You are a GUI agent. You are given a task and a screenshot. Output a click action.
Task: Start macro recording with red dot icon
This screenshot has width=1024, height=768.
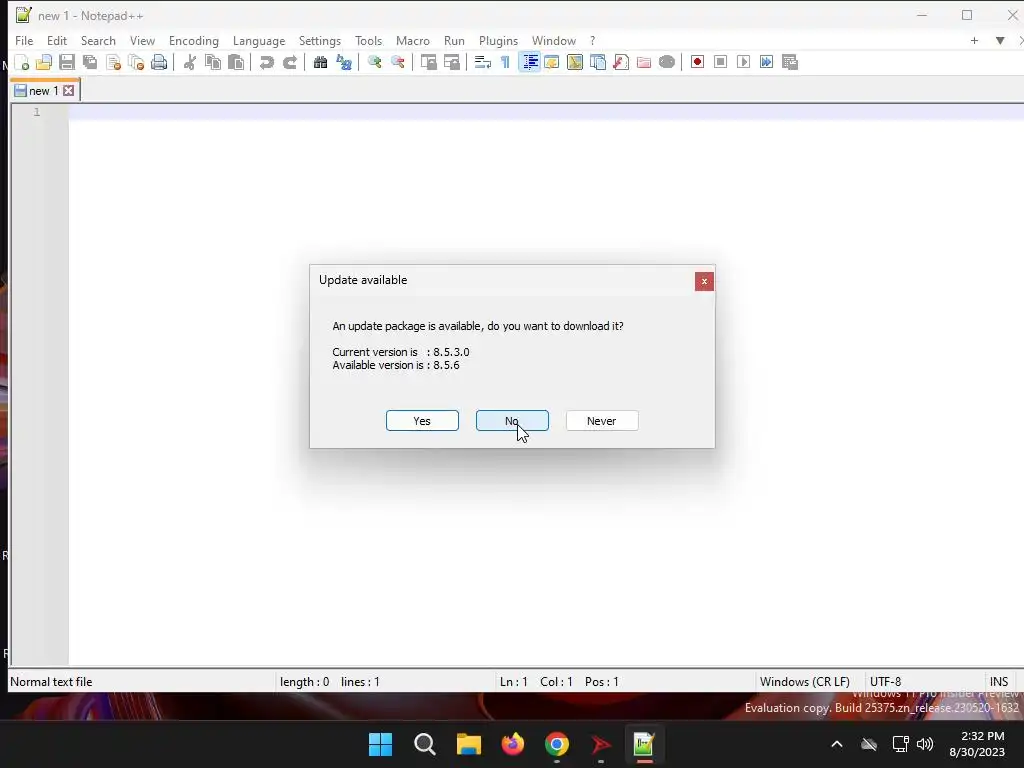(x=697, y=62)
